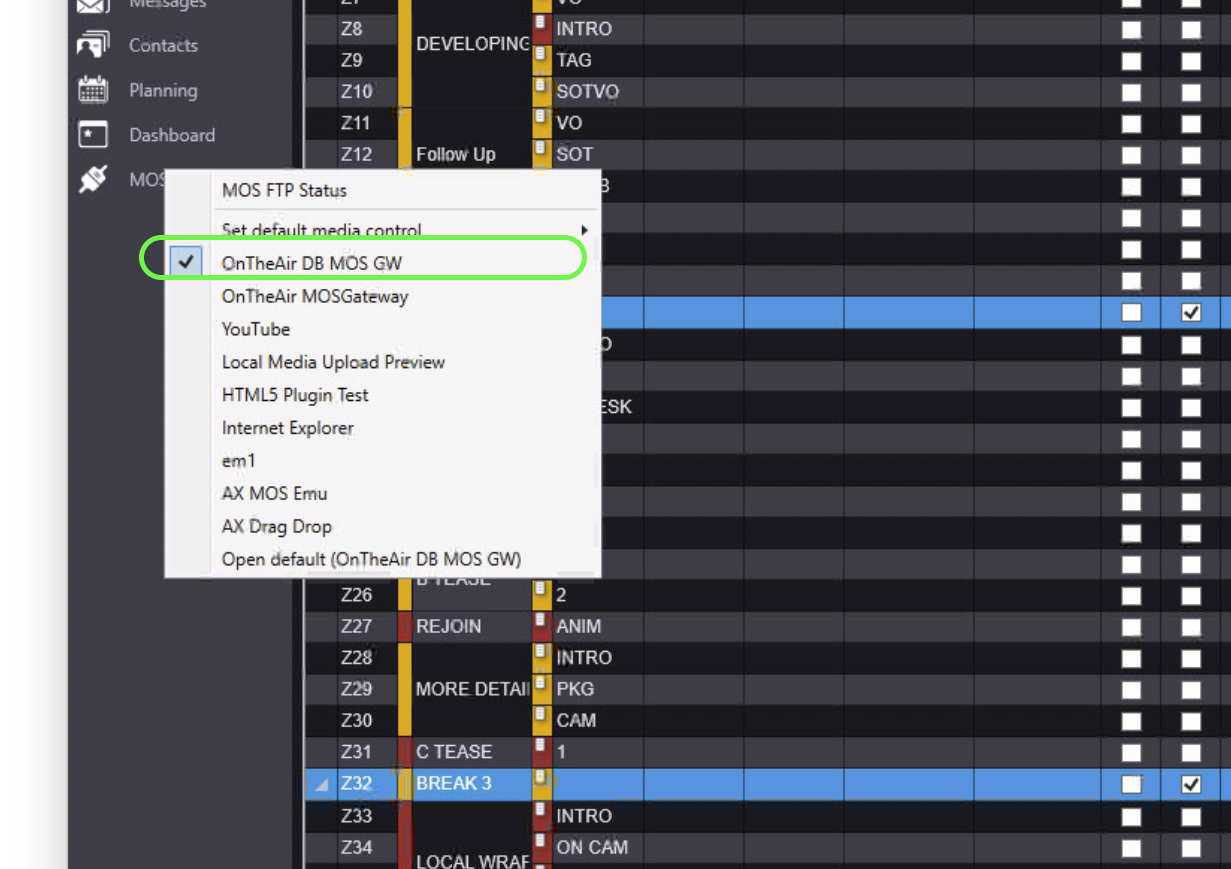Click script icon in row Z26
The image size is (1231, 869).
click(x=541, y=591)
